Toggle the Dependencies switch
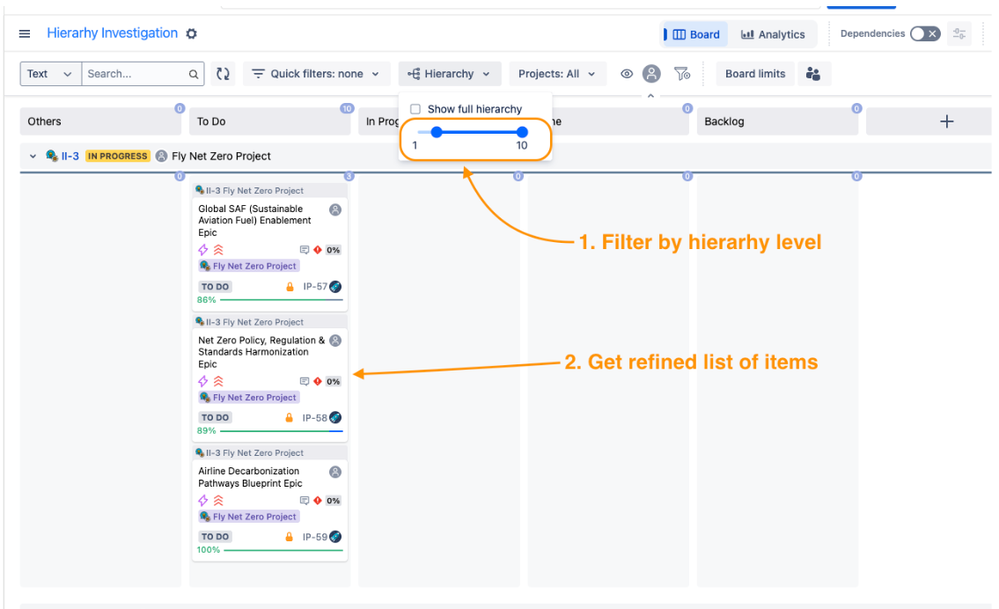The width and height of the screenshot is (999, 609). click(x=925, y=34)
